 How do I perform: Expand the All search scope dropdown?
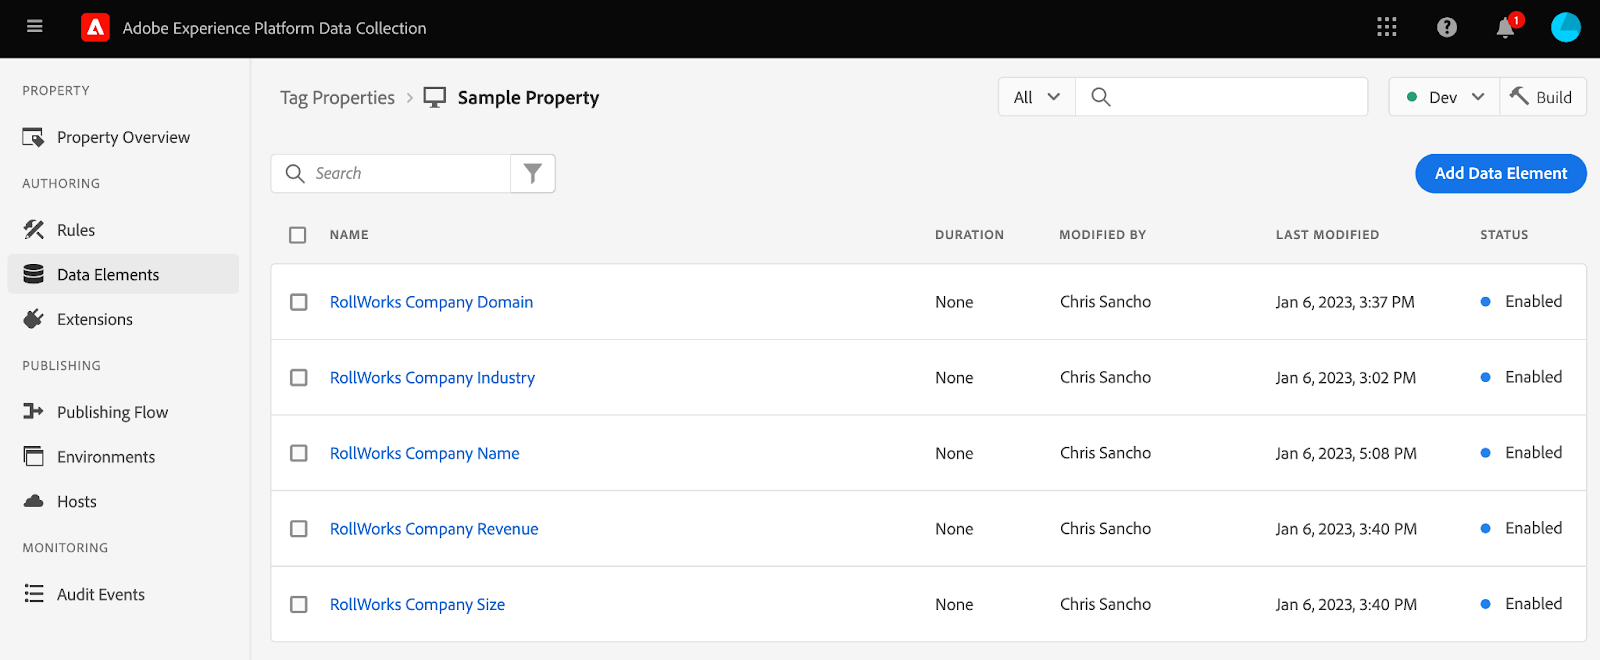pyautogui.click(x=1036, y=97)
